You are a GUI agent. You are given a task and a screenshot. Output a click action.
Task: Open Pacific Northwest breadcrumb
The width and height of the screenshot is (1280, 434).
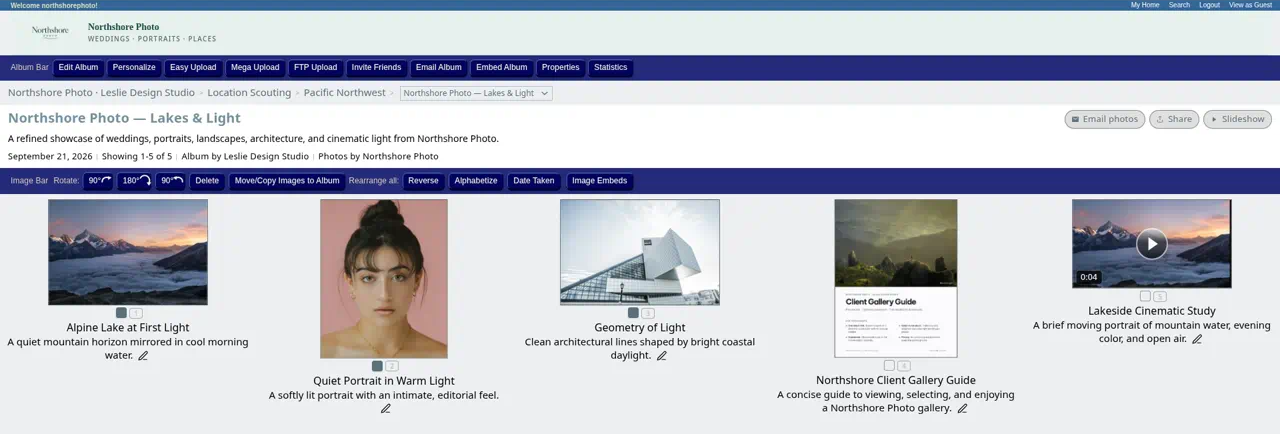click(x=344, y=93)
